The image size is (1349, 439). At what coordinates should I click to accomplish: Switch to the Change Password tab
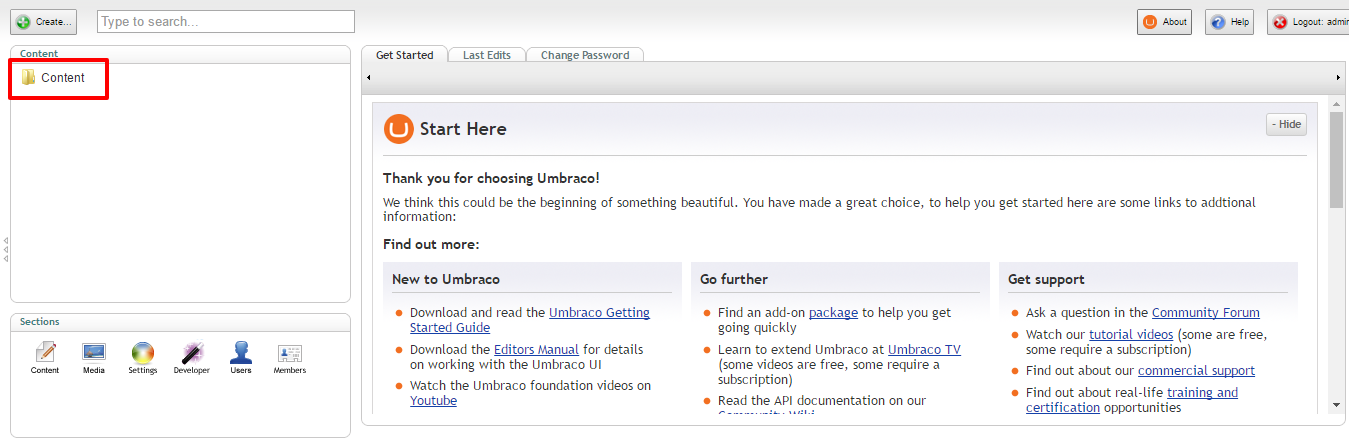(585, 55)
